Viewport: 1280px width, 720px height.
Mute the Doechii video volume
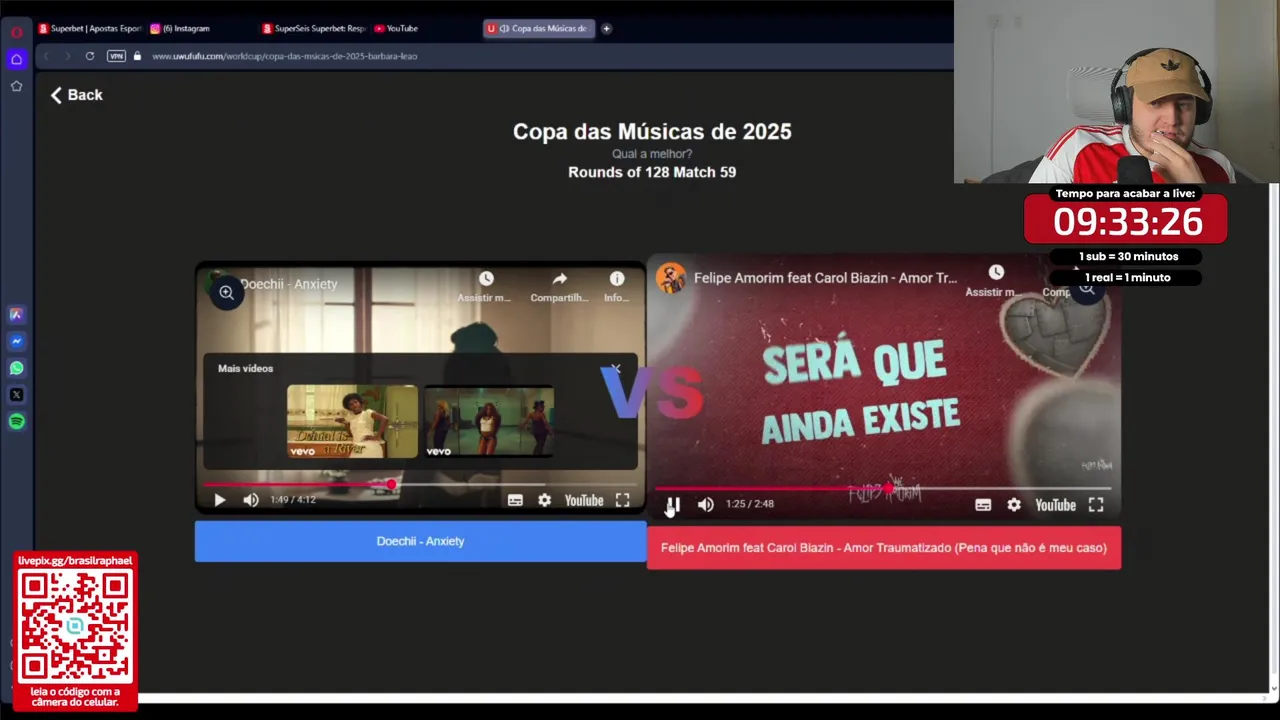coord(251,500)
